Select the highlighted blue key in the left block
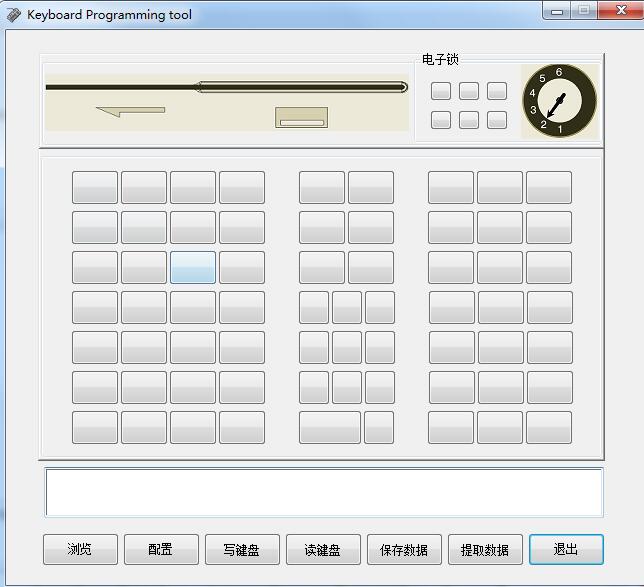 tap(193, 267)
